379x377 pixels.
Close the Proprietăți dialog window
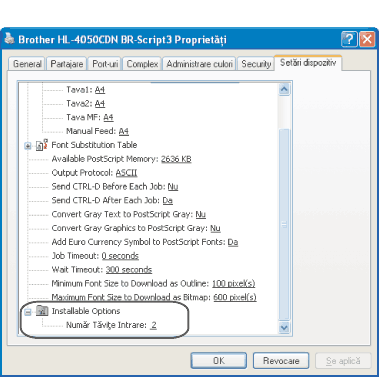coord(367,39)
